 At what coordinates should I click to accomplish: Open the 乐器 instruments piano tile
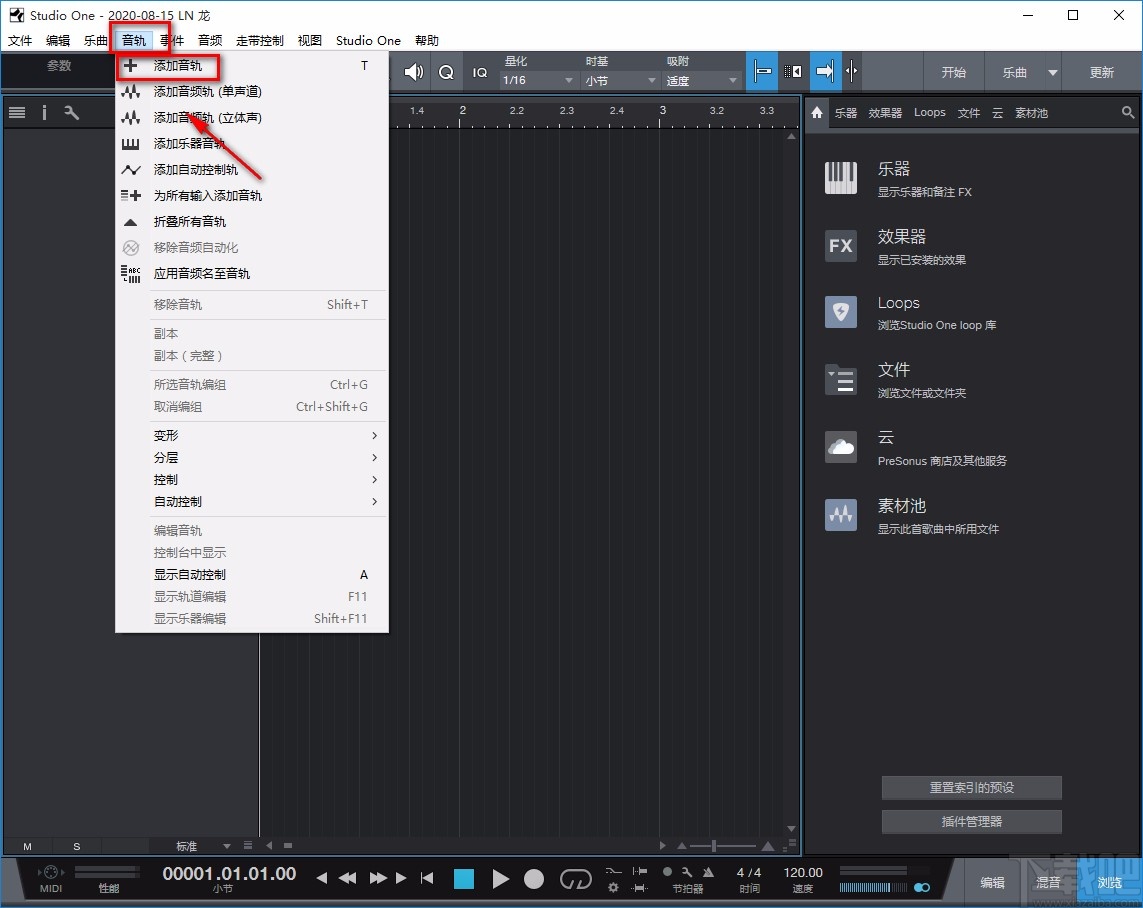tap(840, 178)
